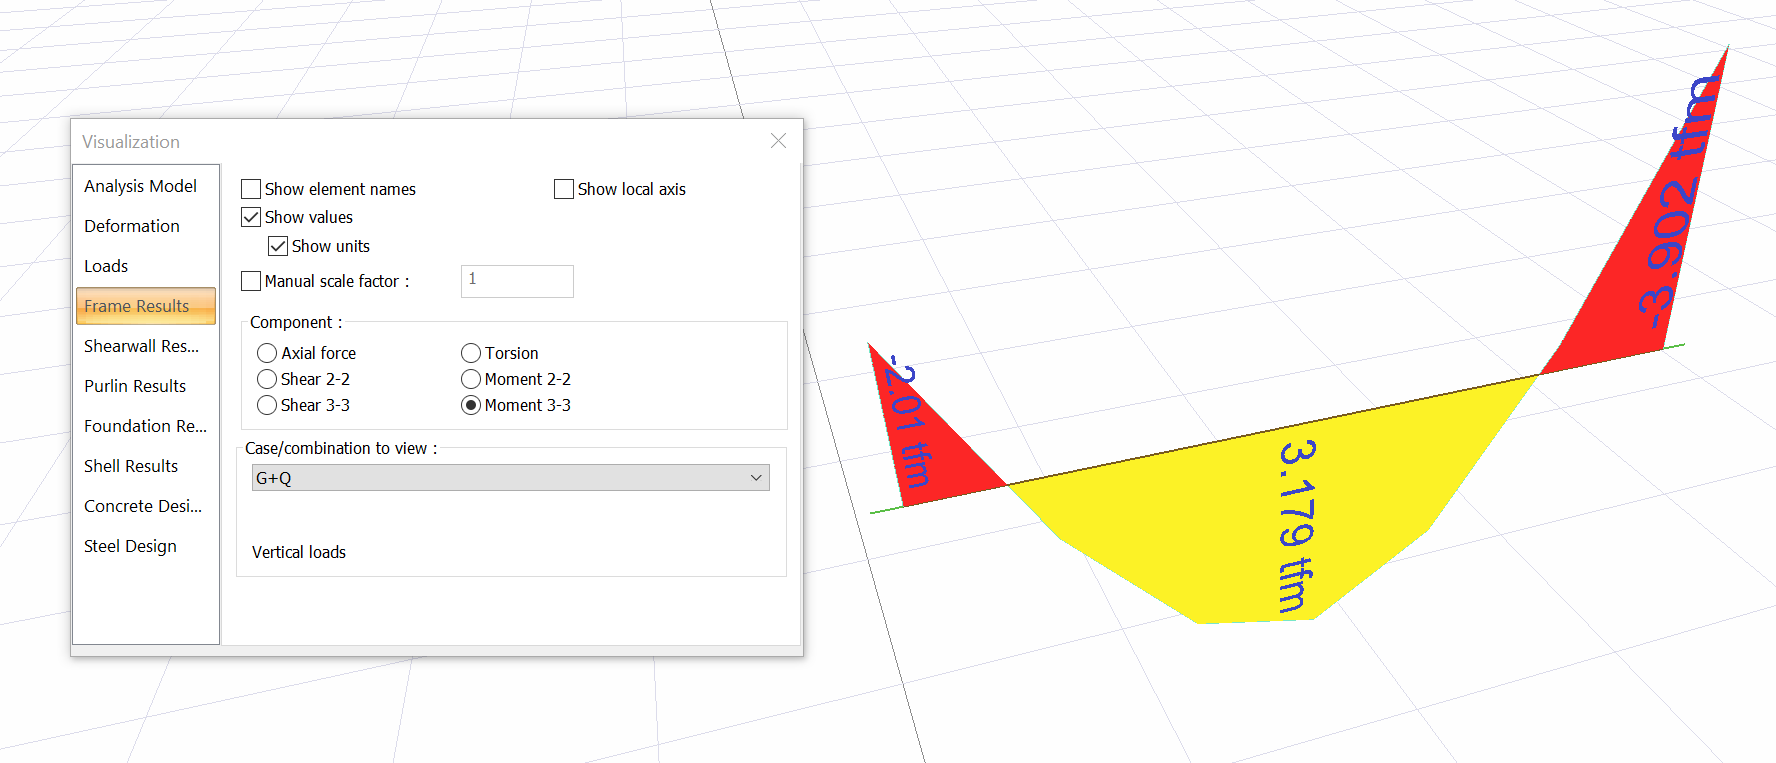Image resolution: width=1776 pixels, height=763 pixels.
Task: Select the Loads tab
Action: pyautogui.click(x=106, y=266)
